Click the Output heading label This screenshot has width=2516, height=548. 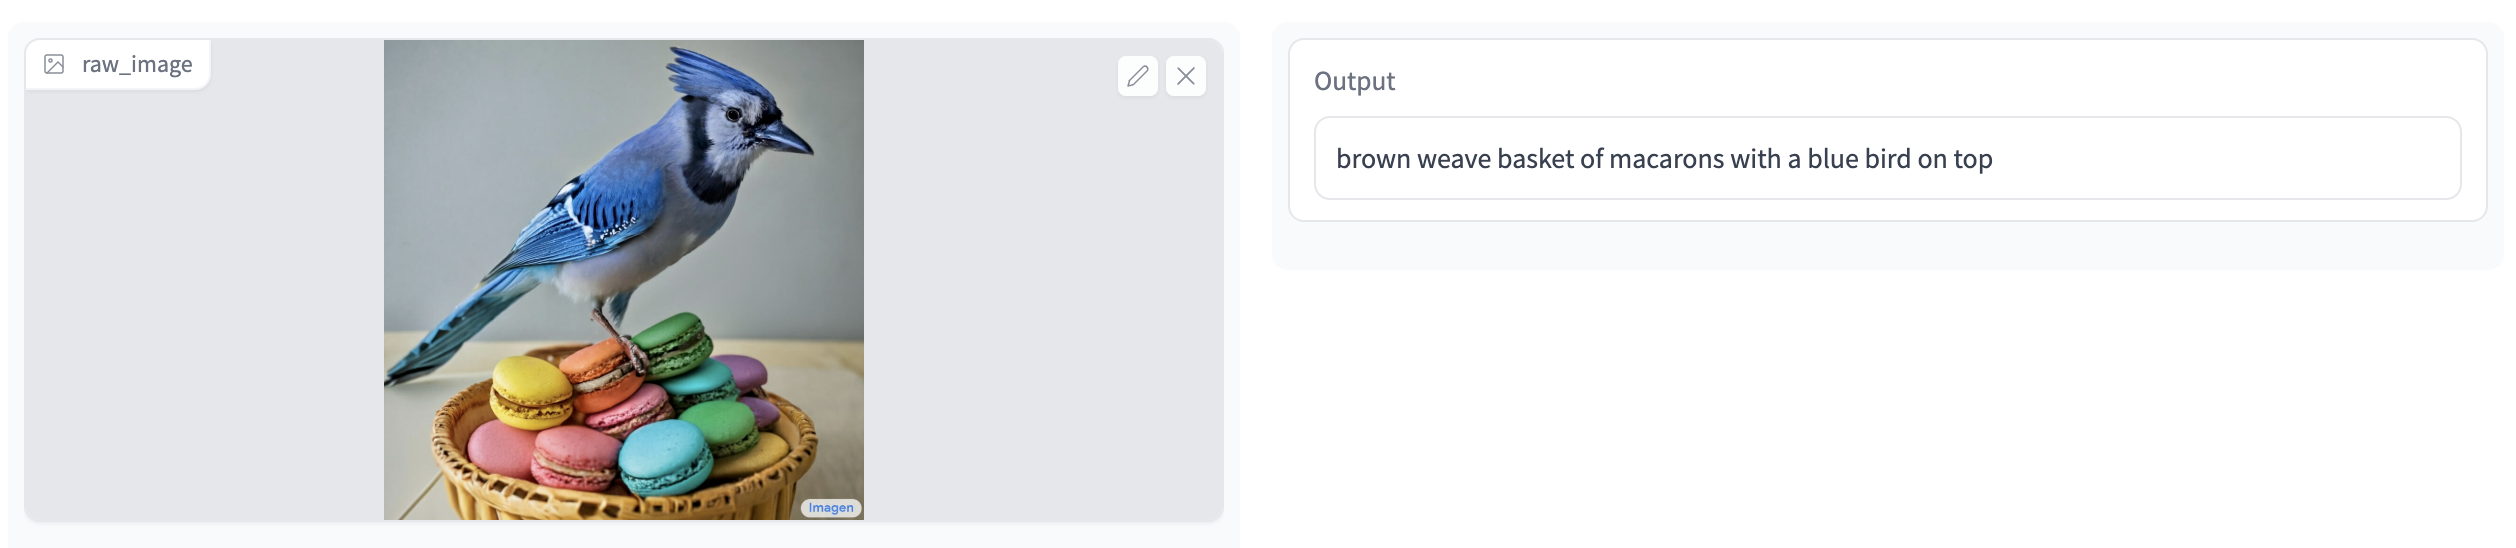coord(1354,81)
